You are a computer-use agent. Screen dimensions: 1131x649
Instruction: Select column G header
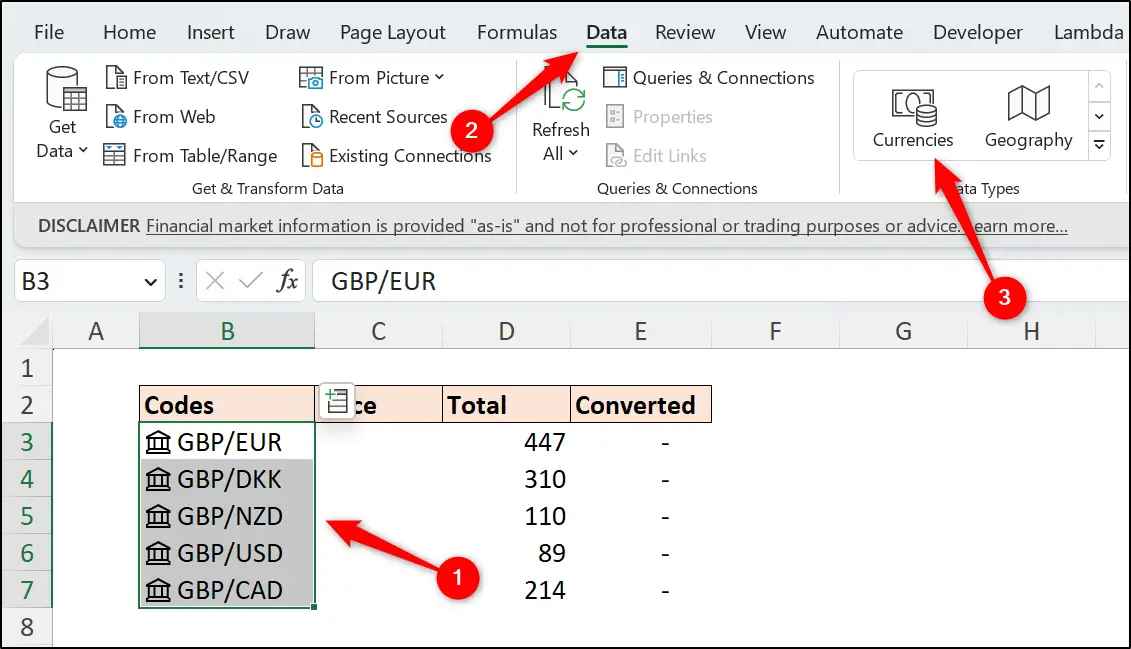coord(903,331)
